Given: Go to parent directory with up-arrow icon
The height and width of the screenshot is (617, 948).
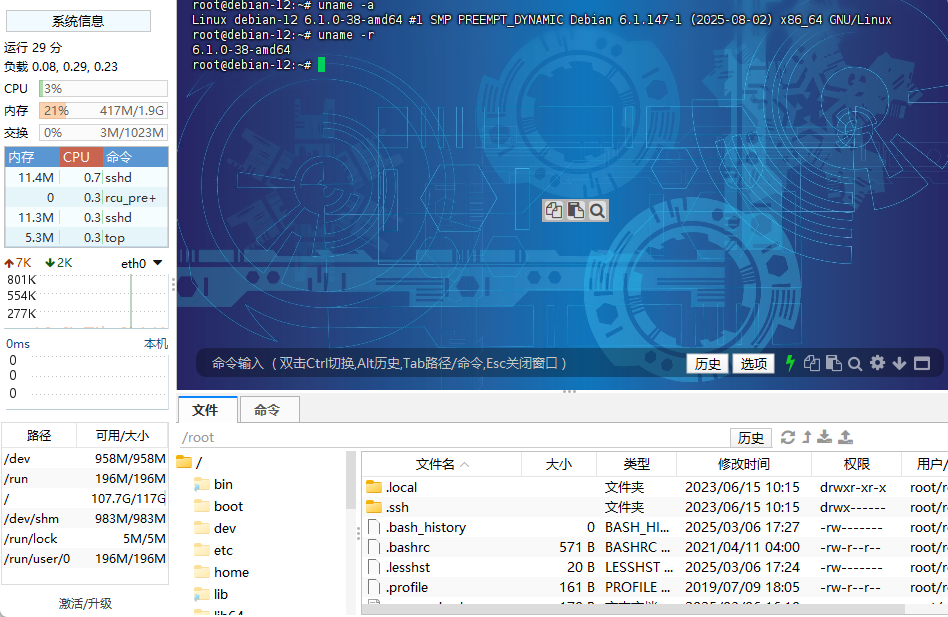Looking at the screenshot, I should click(x=807, y=437).
